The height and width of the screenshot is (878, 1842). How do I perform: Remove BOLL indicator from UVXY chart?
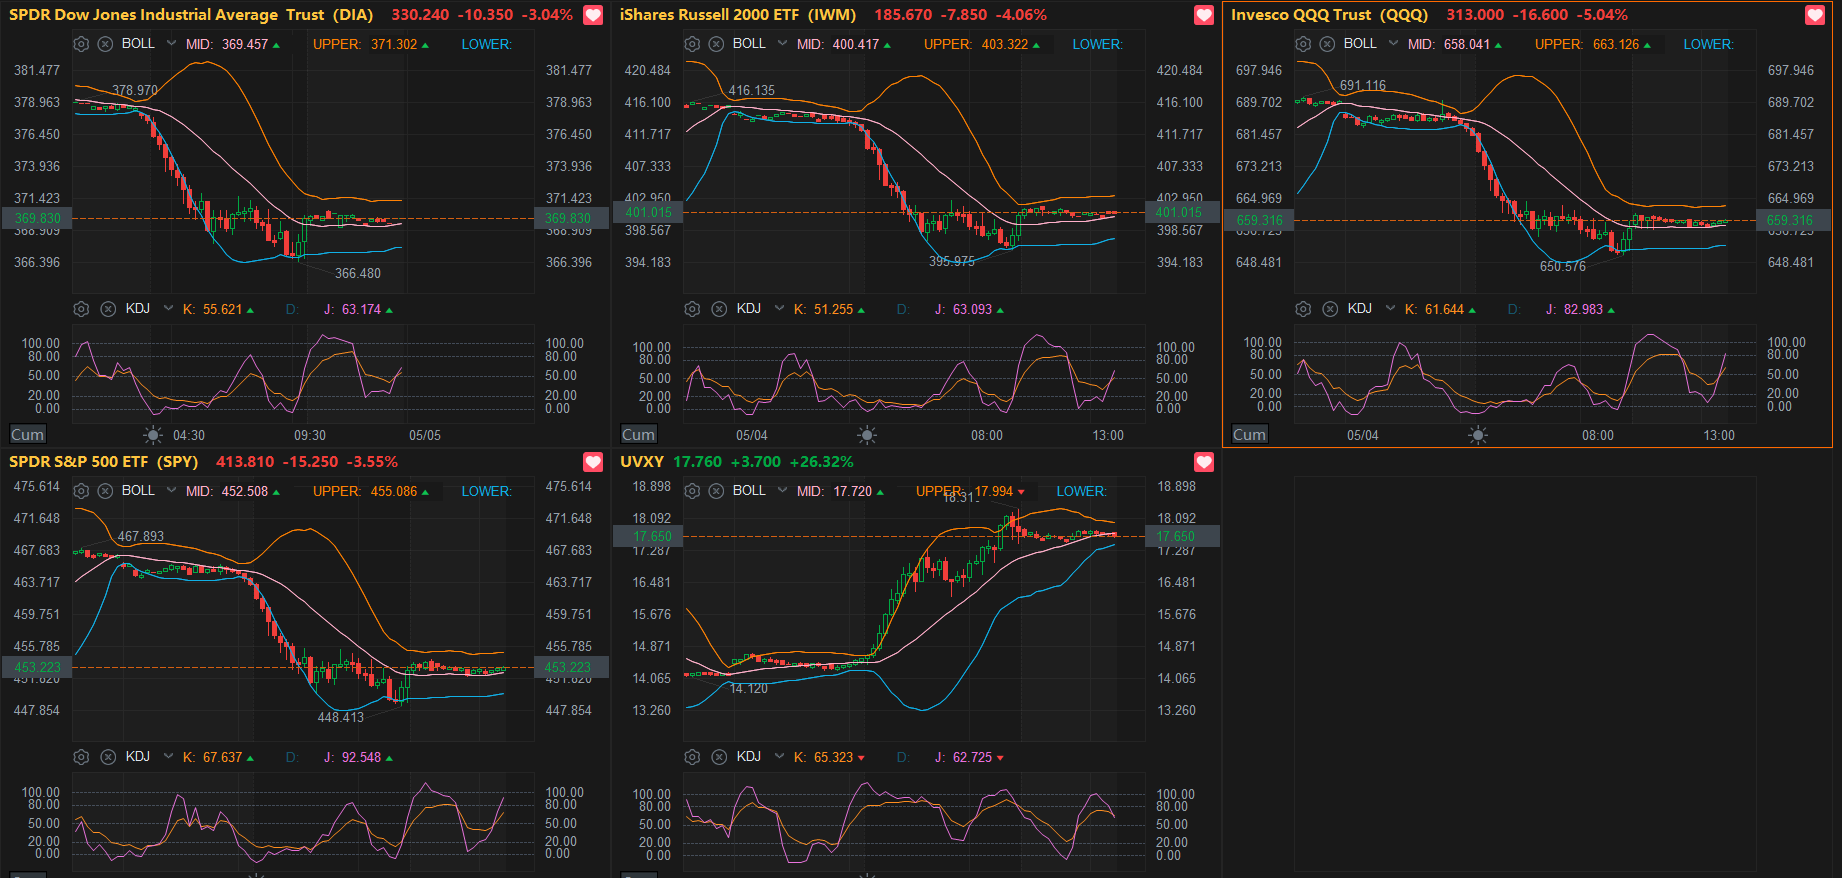click(x=716, y=491)
